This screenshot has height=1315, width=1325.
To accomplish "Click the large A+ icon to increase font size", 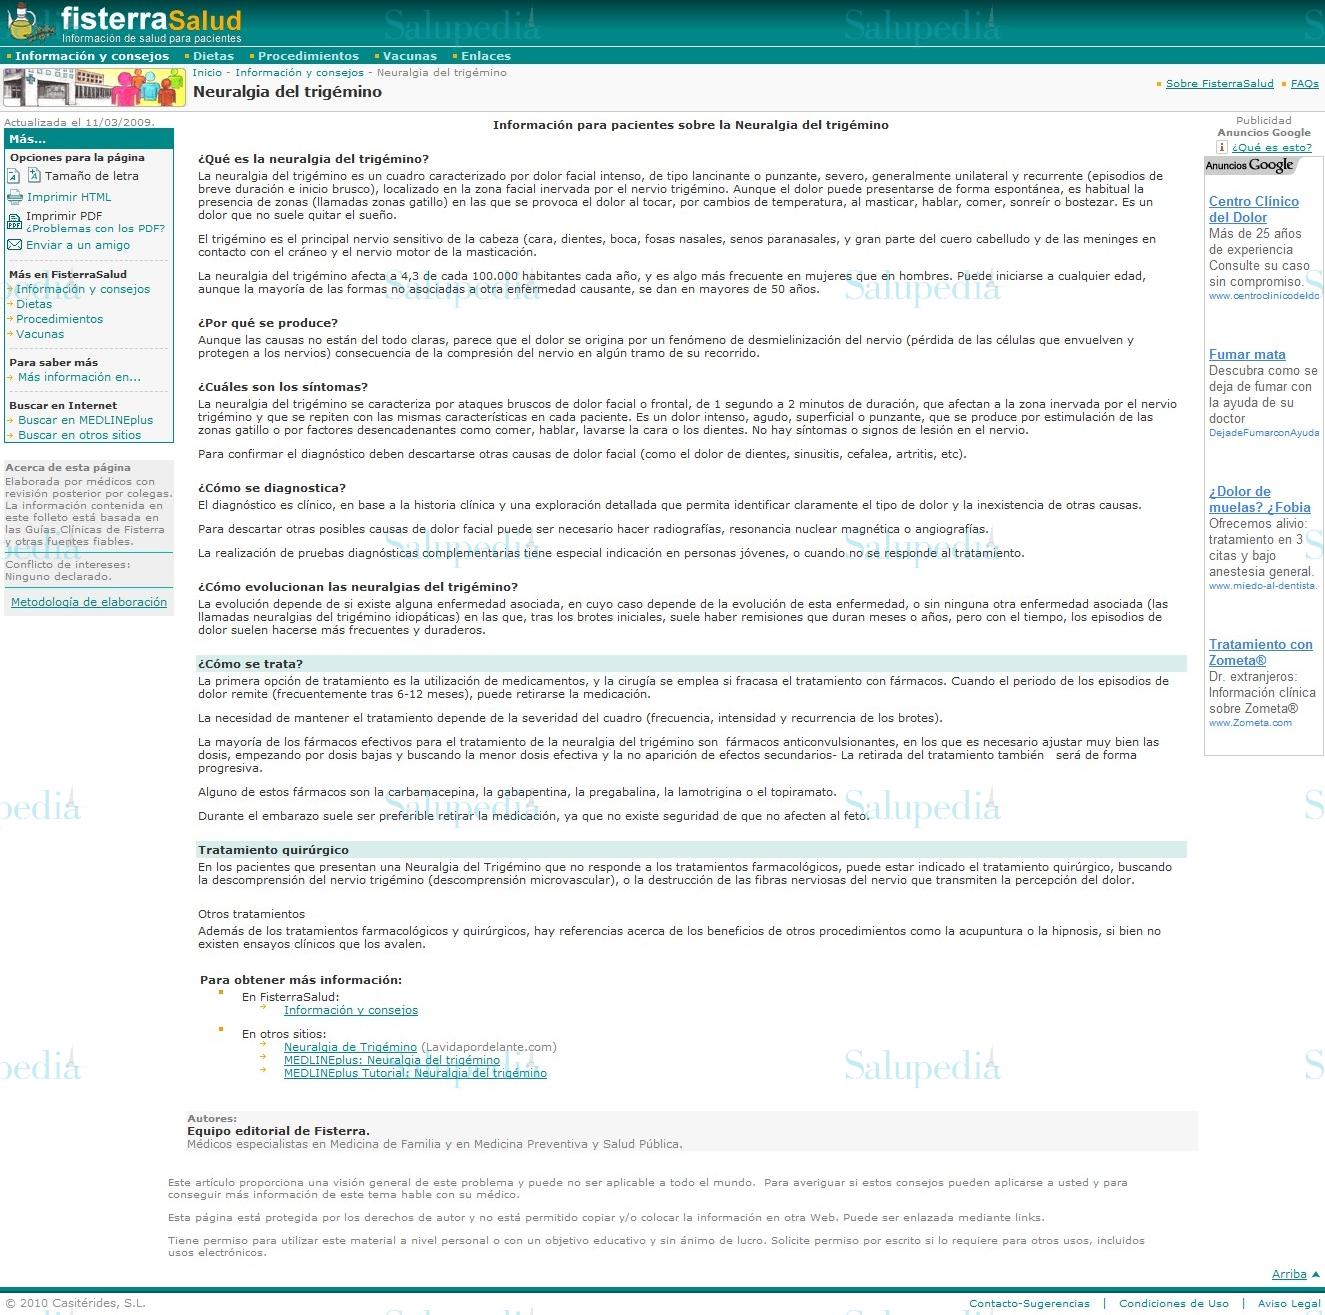I will (x=34, y=176).
